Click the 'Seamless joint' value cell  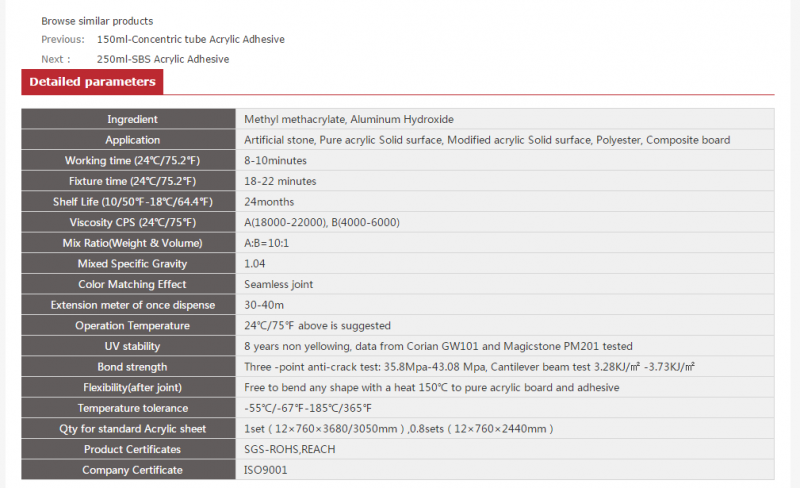tap(505, 284)
